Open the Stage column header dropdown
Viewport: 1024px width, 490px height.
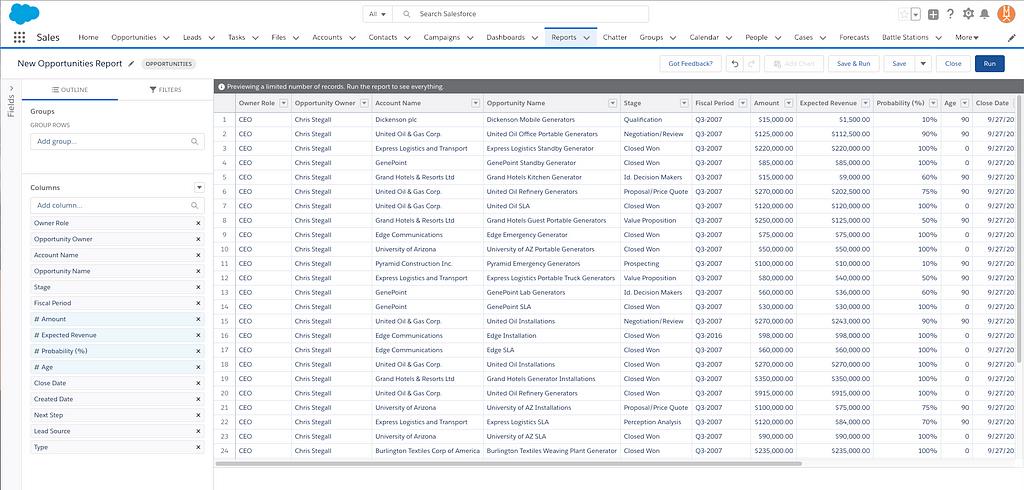[x=684, y=102]
